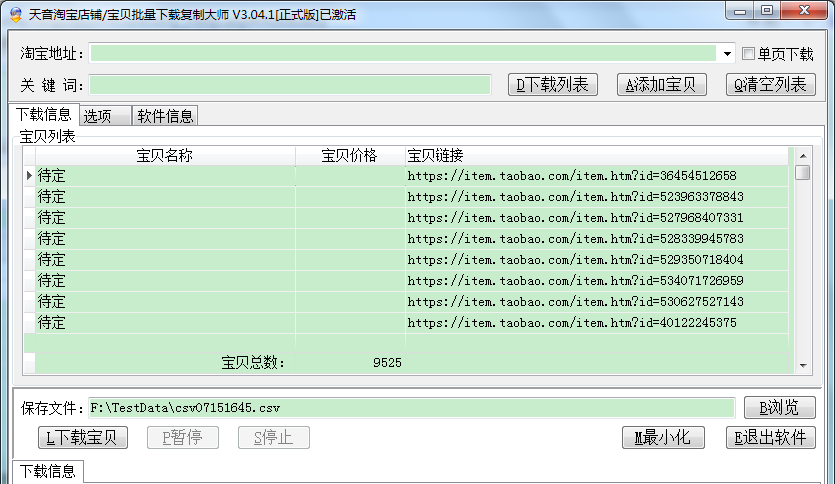The width and height of the screenshot is (835, 484).
Task: Click the 宝贝名称 column header
Action: tap(165, 155)
